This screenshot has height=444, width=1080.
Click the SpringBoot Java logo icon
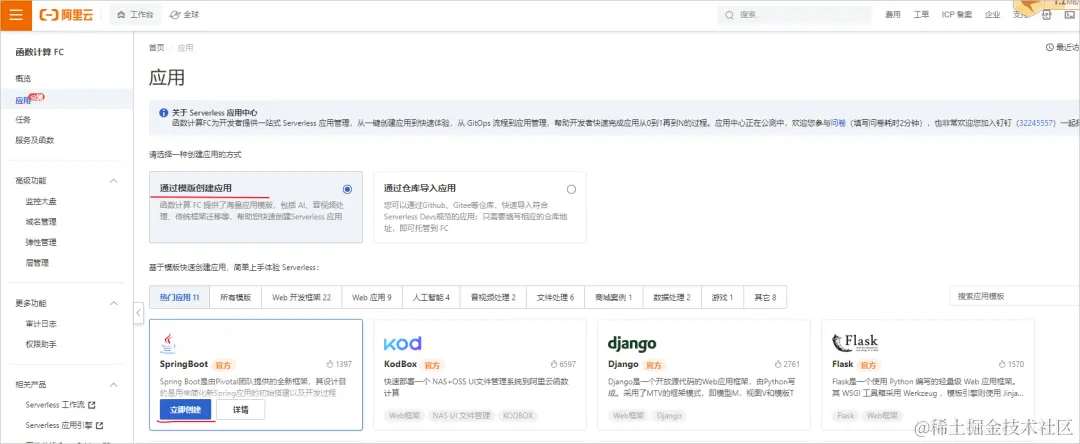tap(167, 343)
